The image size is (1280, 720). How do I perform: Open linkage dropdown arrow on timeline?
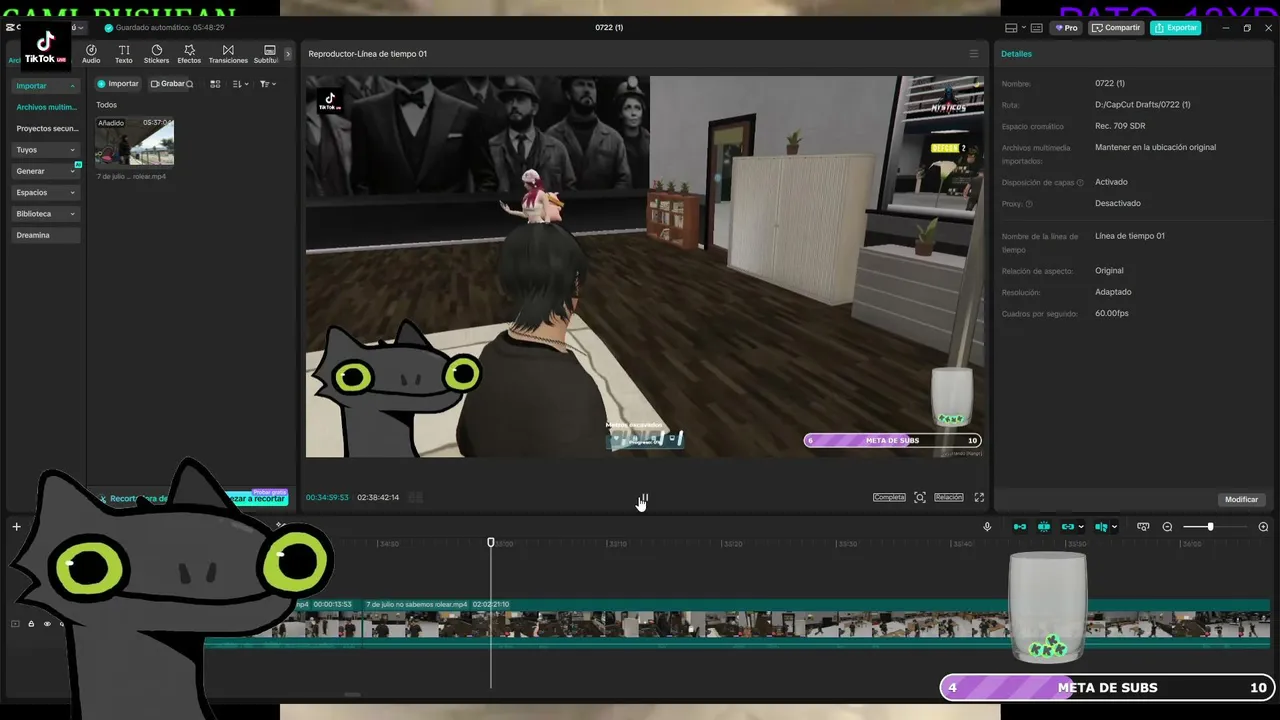point(1081,527)
